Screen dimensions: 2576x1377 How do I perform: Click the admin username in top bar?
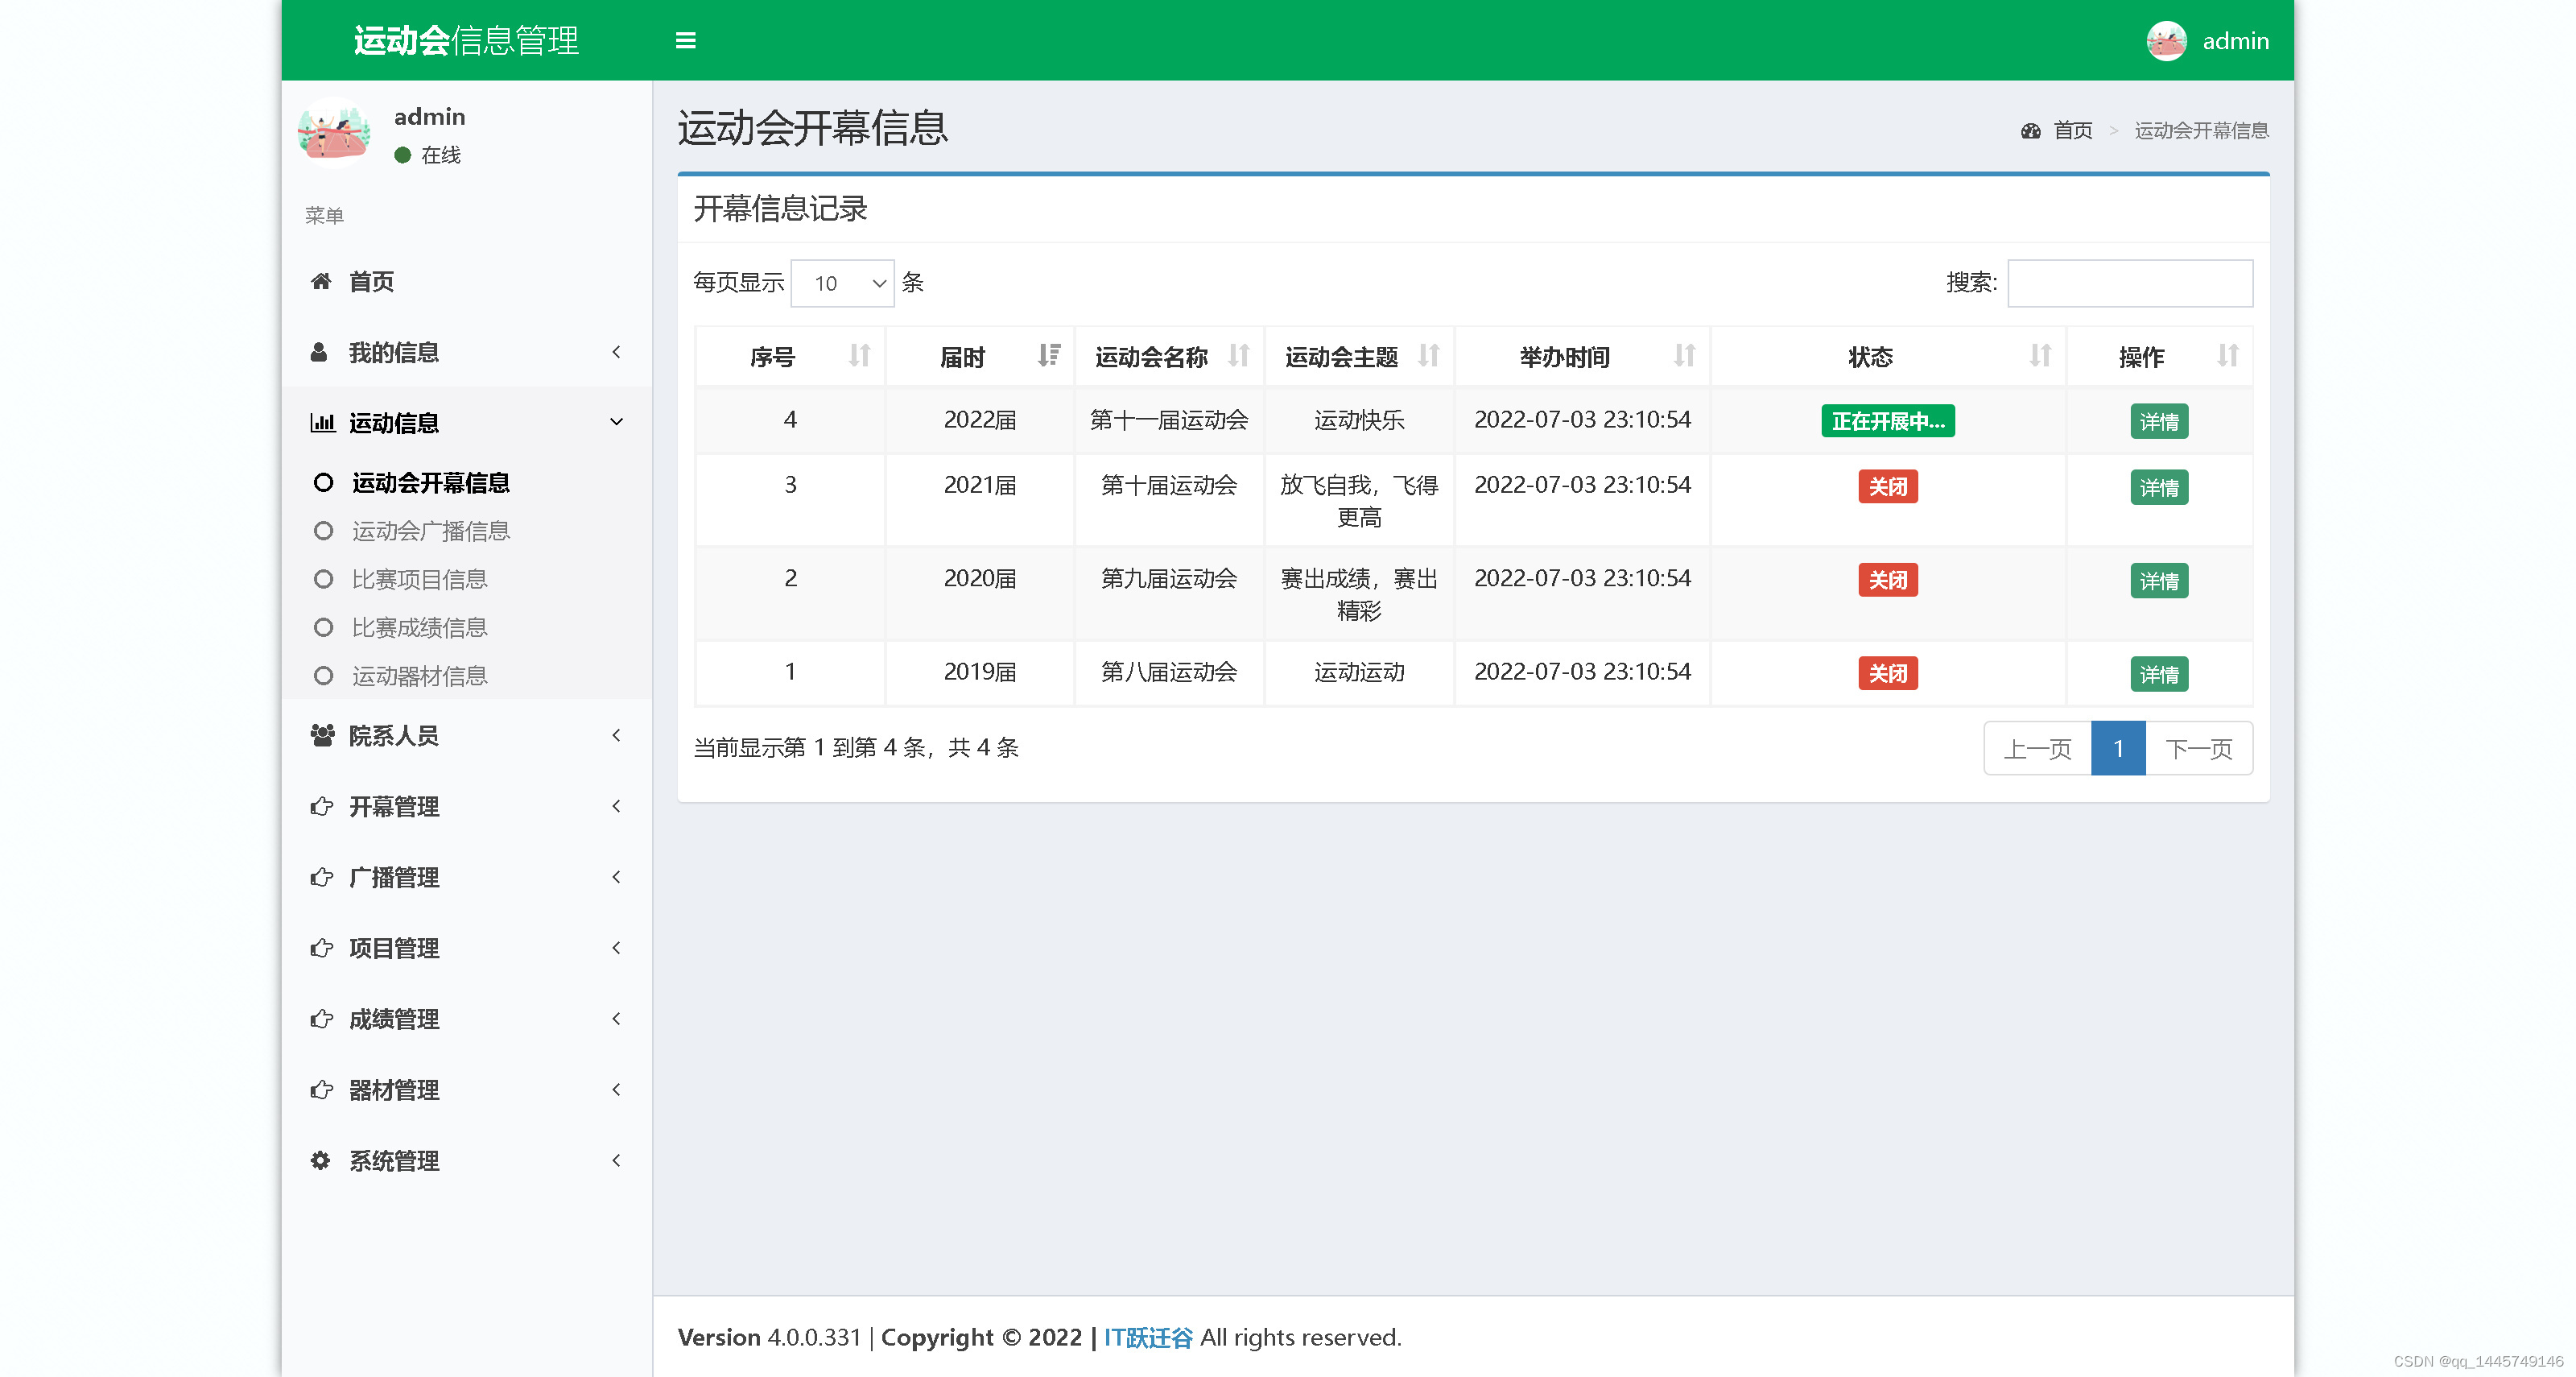click(x=2235, y=41)
